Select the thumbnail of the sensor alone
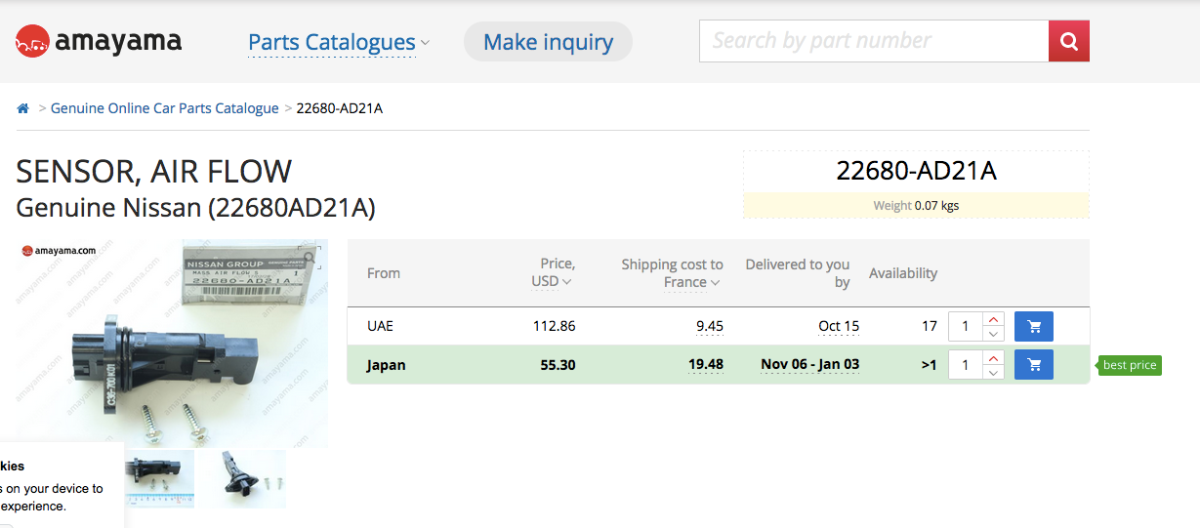1200x528 pixels. pos(241,478)
